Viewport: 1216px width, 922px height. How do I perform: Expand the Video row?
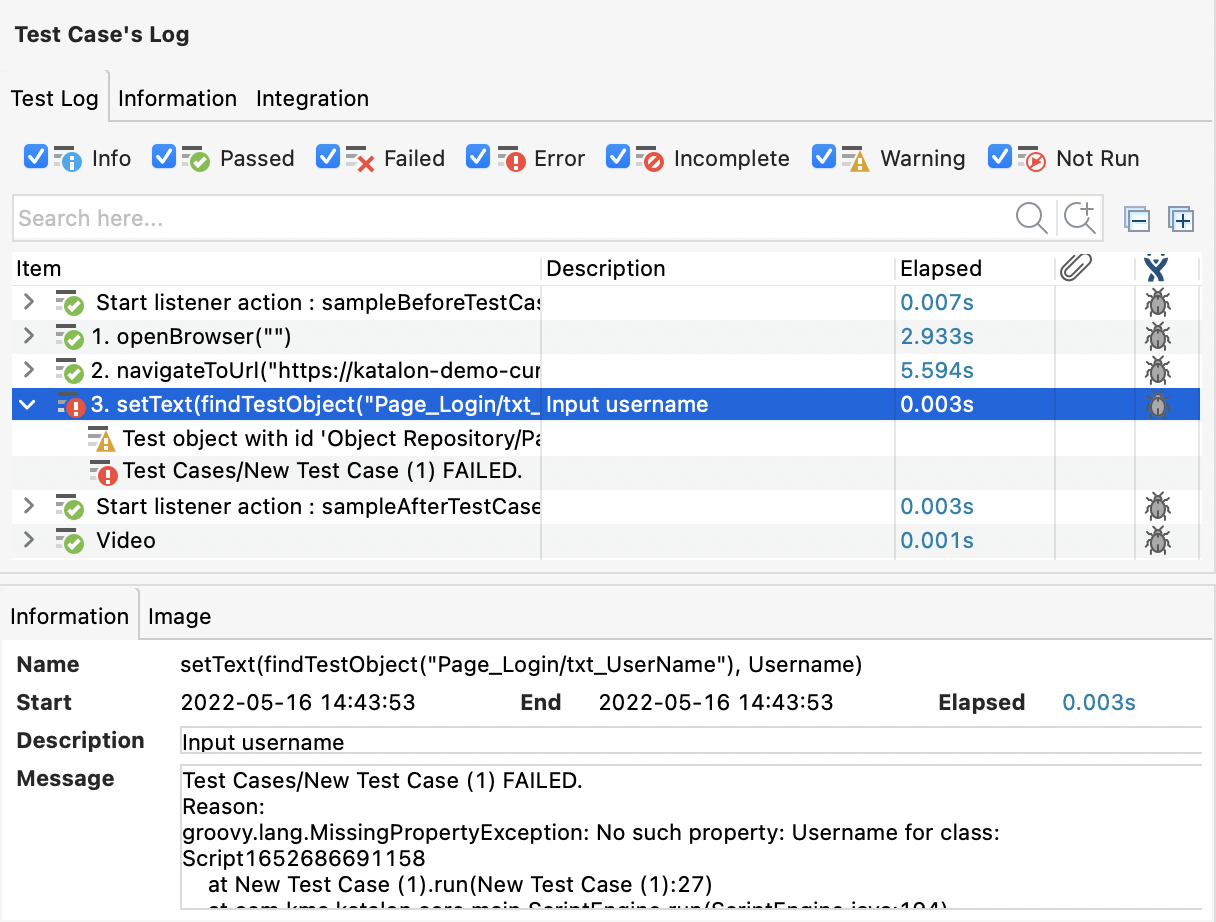[28, 540]
